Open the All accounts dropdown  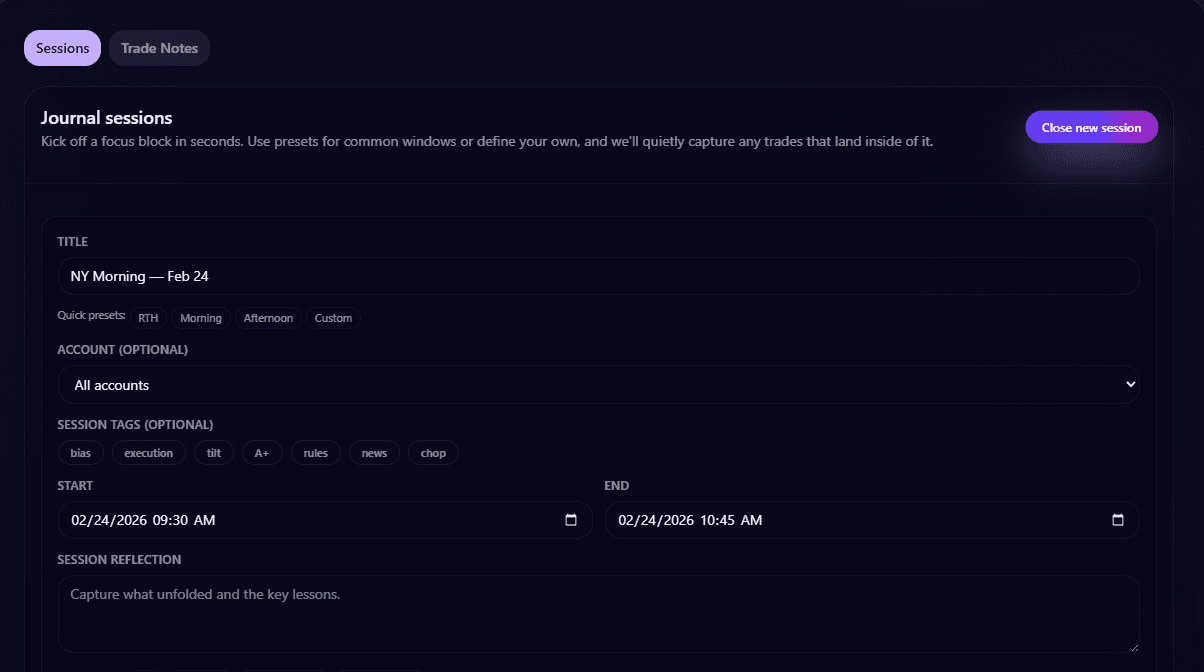(x=600, y=385)
